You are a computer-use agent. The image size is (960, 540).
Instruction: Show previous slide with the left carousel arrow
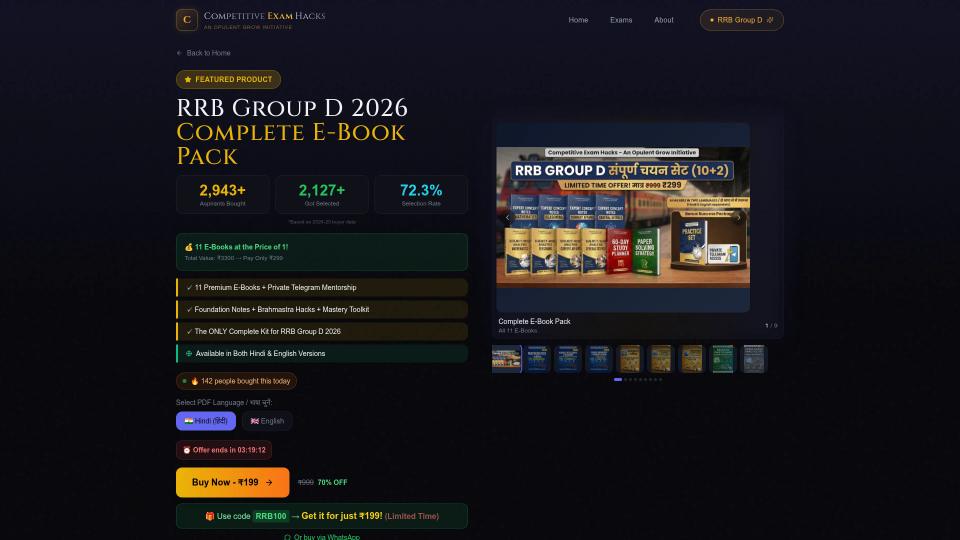point(507,217)
